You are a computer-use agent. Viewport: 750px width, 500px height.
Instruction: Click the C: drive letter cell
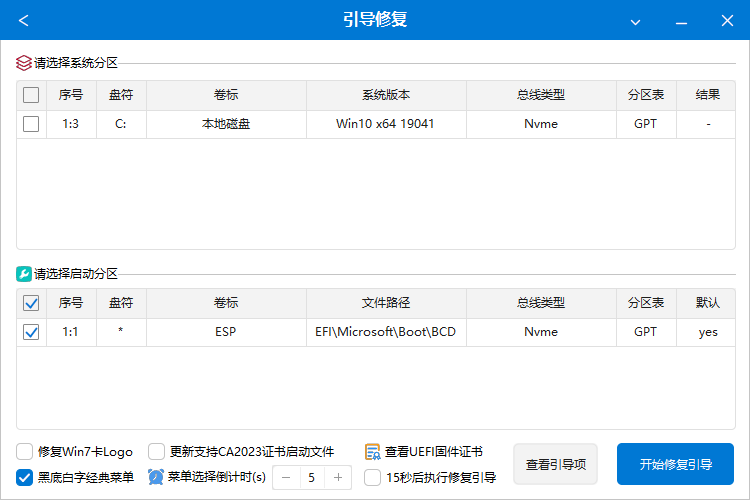coord(121,124)
